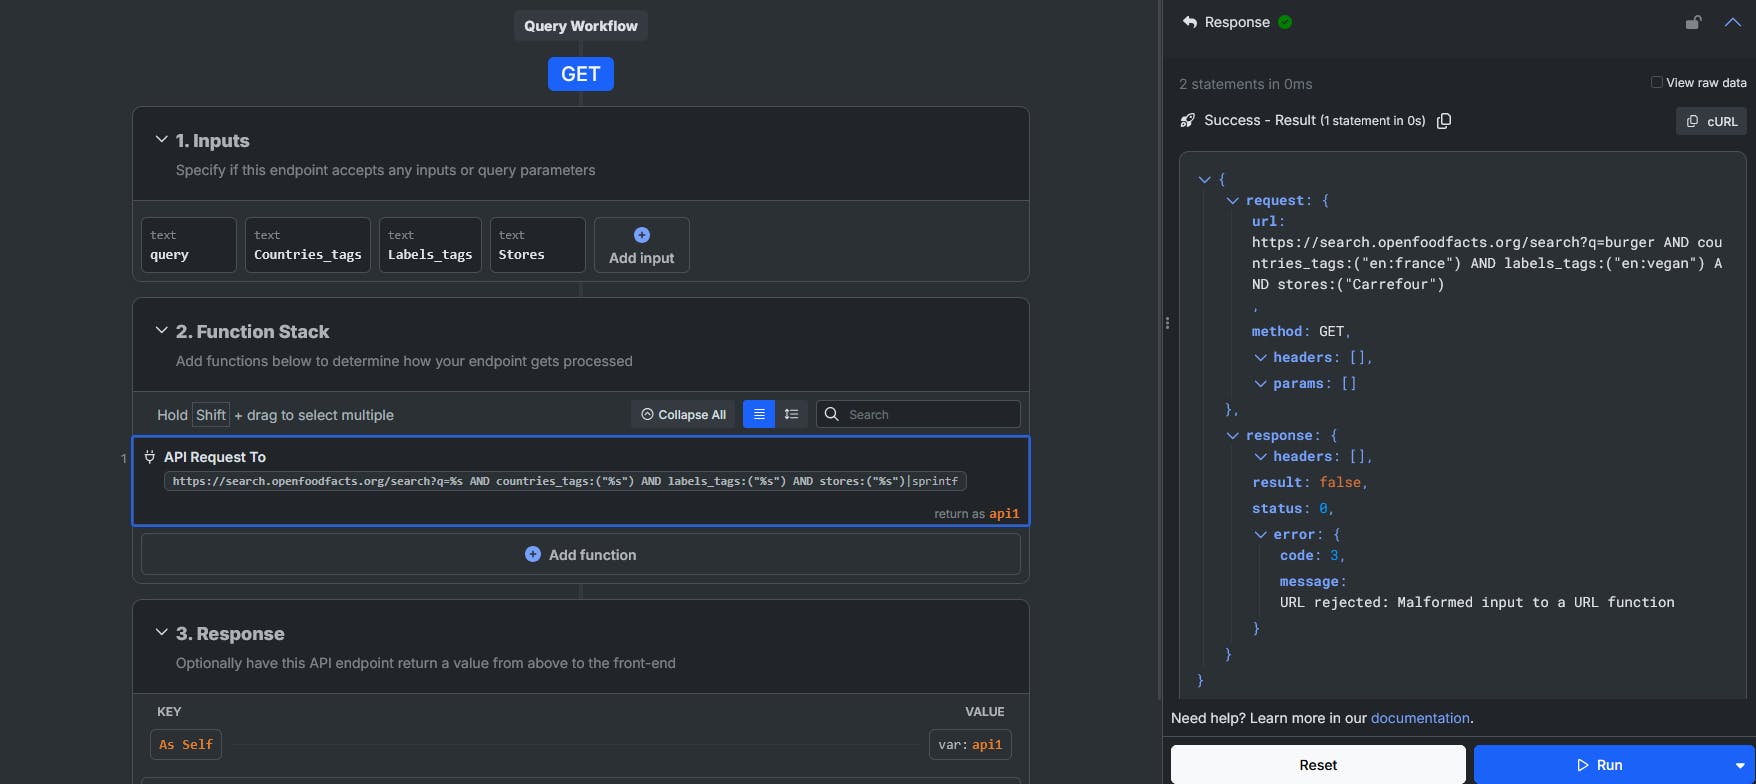Click the search magnifier icon

pos(831,414)
